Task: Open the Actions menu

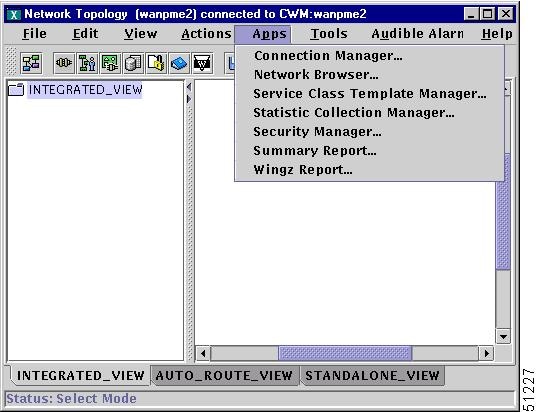Action: pyautogui.click(x=206, y=34)
